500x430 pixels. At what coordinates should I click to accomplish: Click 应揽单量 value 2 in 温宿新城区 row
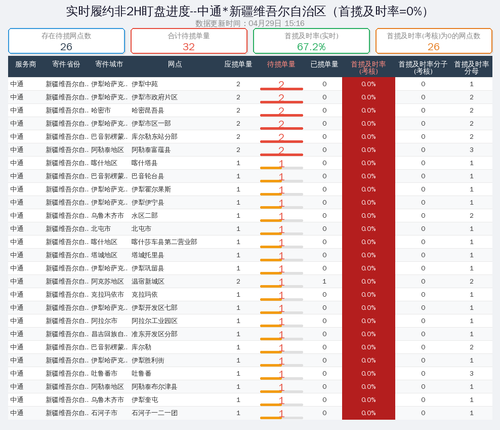point(238,282)
